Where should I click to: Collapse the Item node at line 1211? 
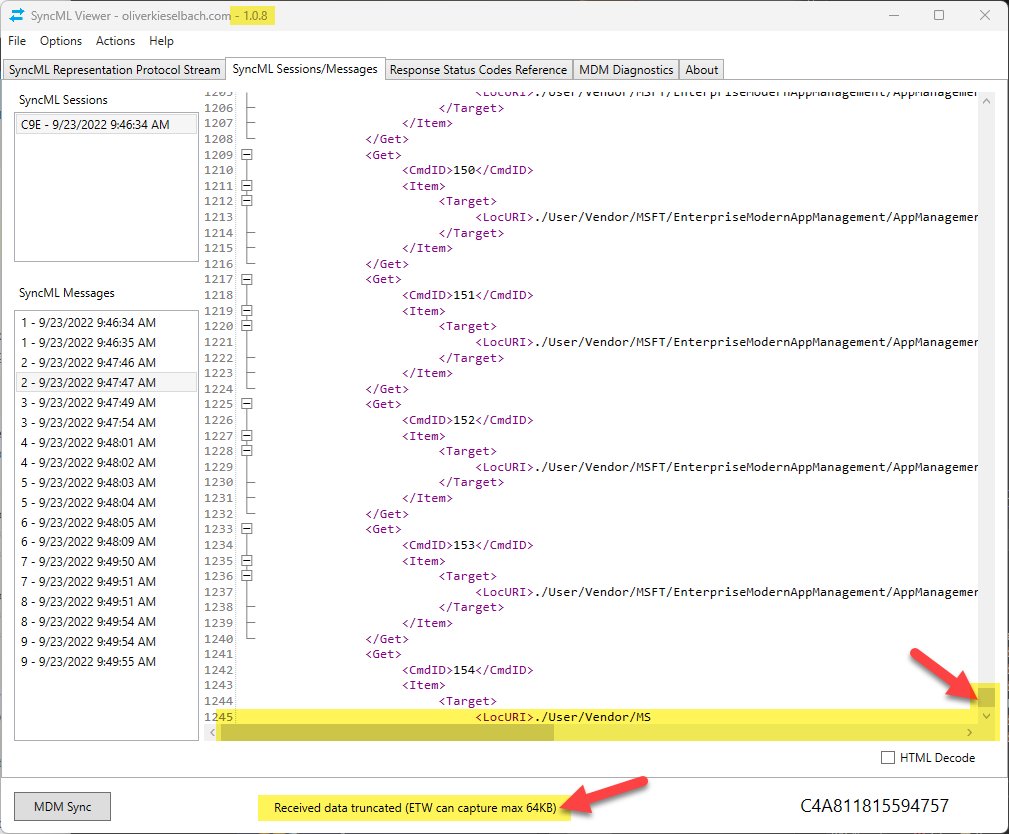click(x=247, y=185)
